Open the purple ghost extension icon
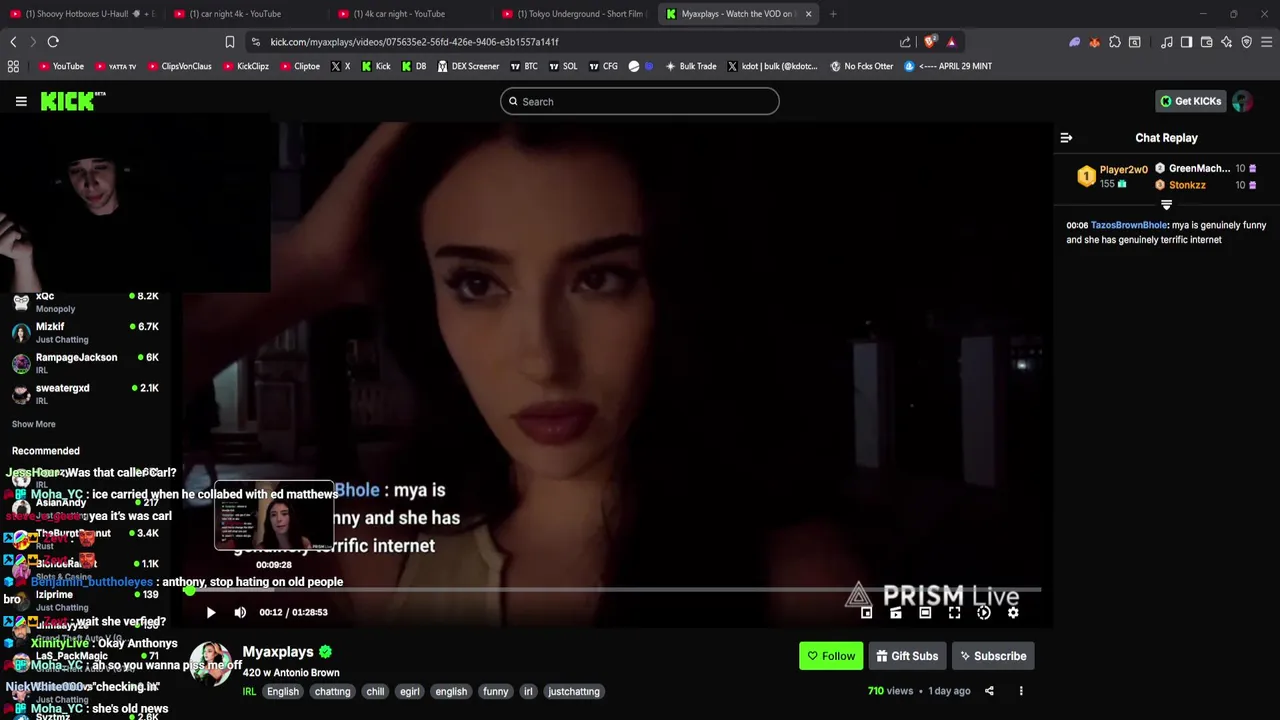Viewport: 1280px width, 720px height. 1075,42
